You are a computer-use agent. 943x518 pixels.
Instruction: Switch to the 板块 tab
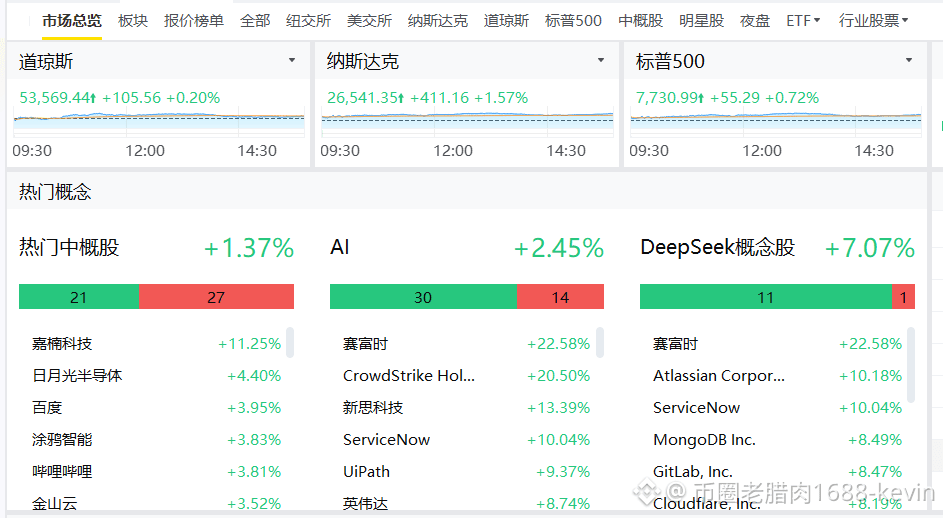133,21
